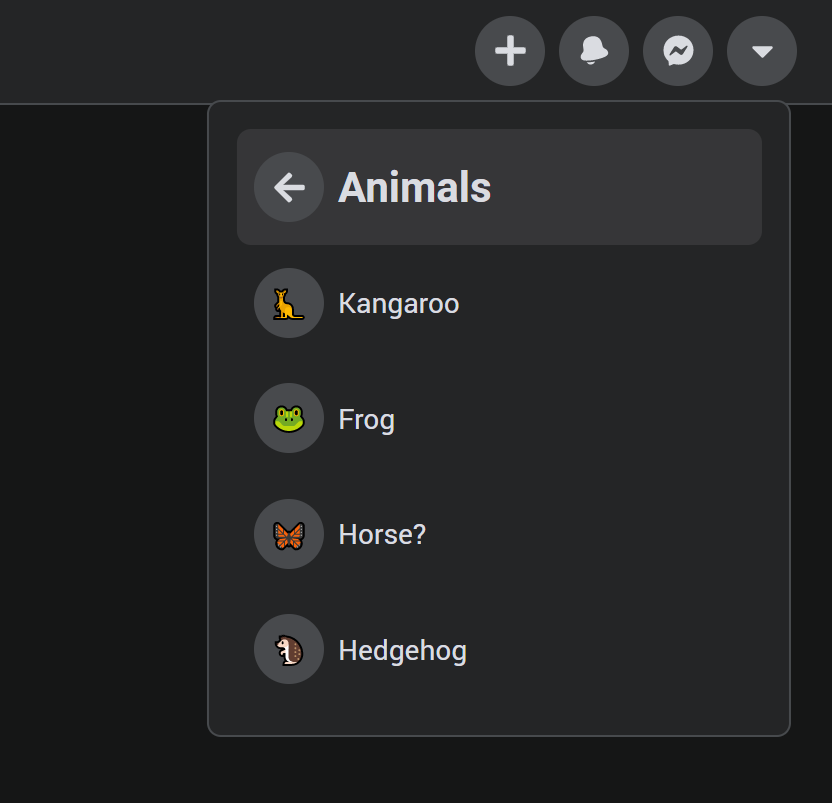Click the Kangaroo emoji icon
832x803 pixels.
click(x=288, y=302)
